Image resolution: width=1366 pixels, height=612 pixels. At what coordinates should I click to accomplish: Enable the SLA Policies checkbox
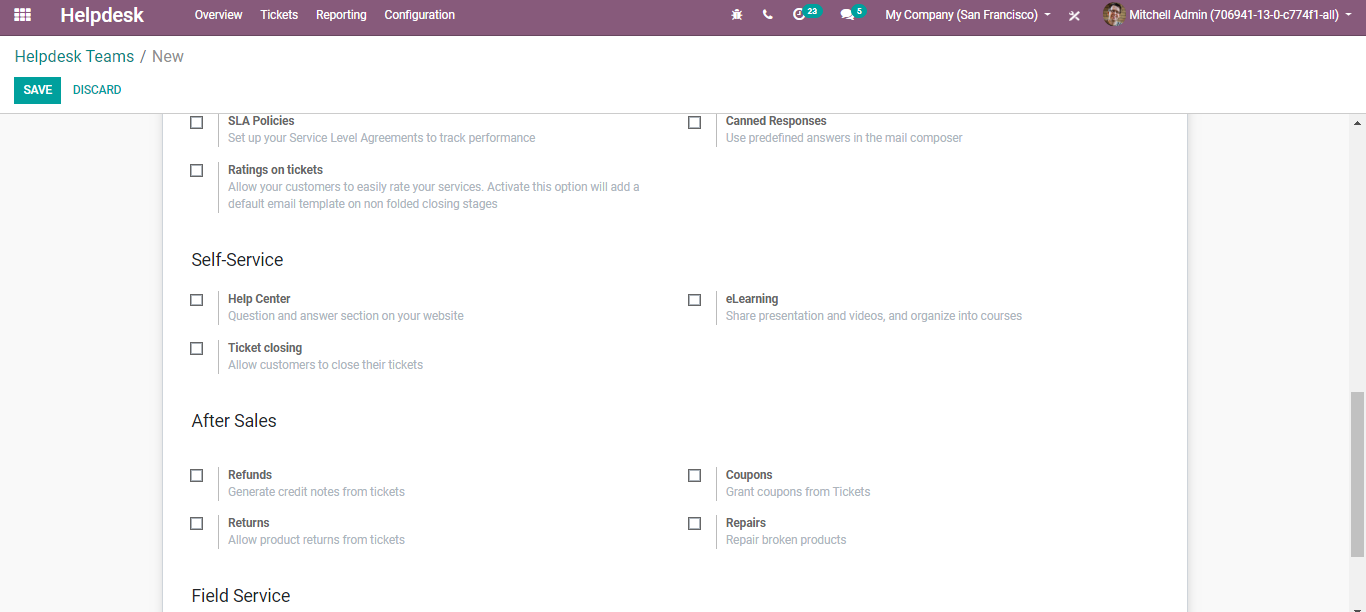(x=197, y=122)
